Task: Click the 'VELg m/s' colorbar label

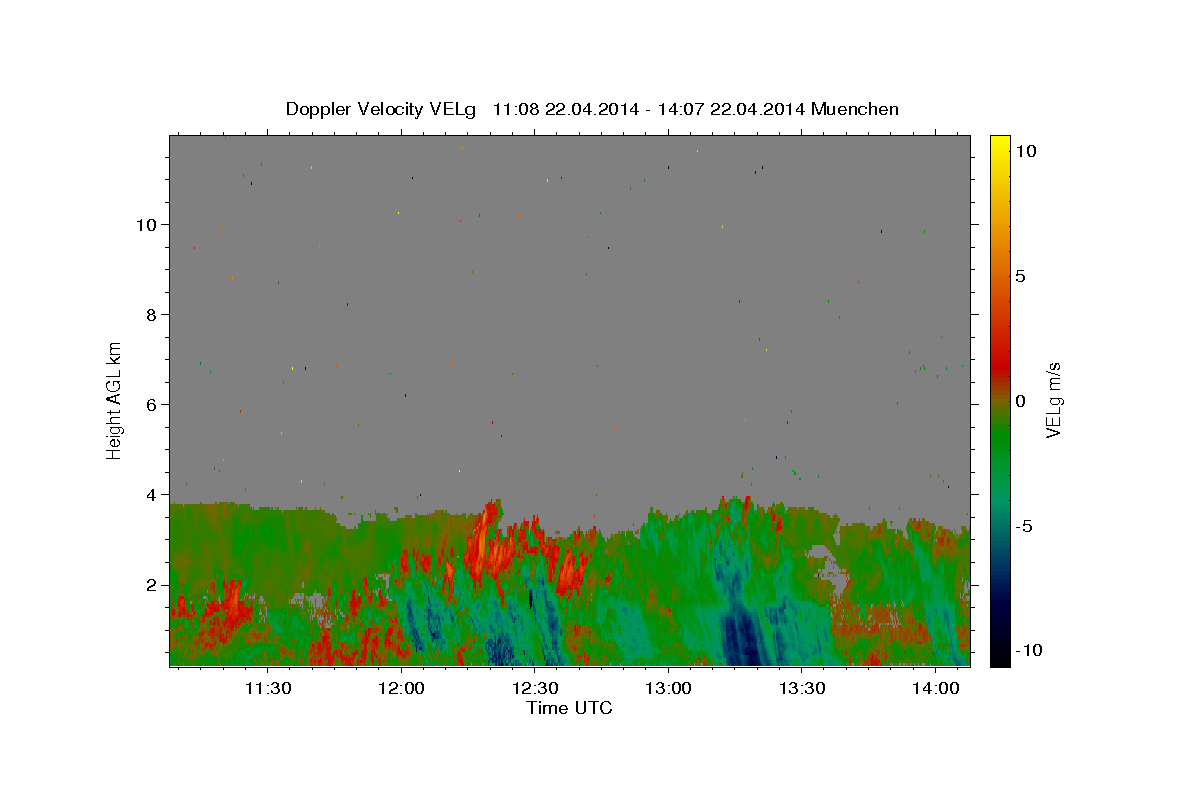Action: pos(1053,400)
